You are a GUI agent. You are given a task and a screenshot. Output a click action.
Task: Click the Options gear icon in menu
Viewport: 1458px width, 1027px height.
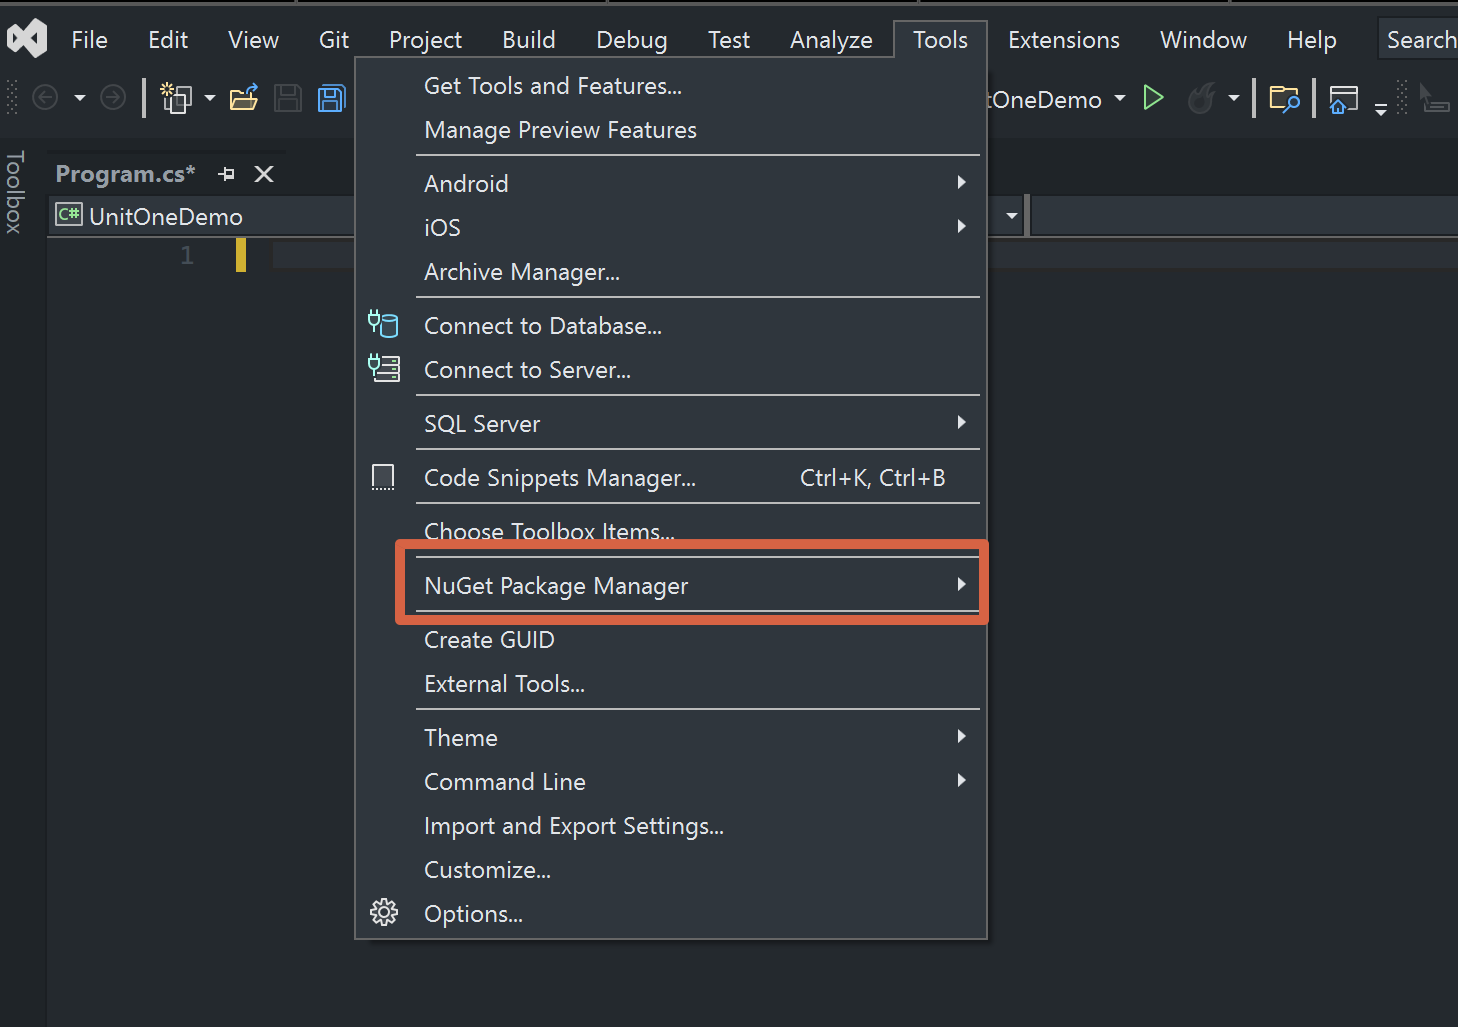384,913
